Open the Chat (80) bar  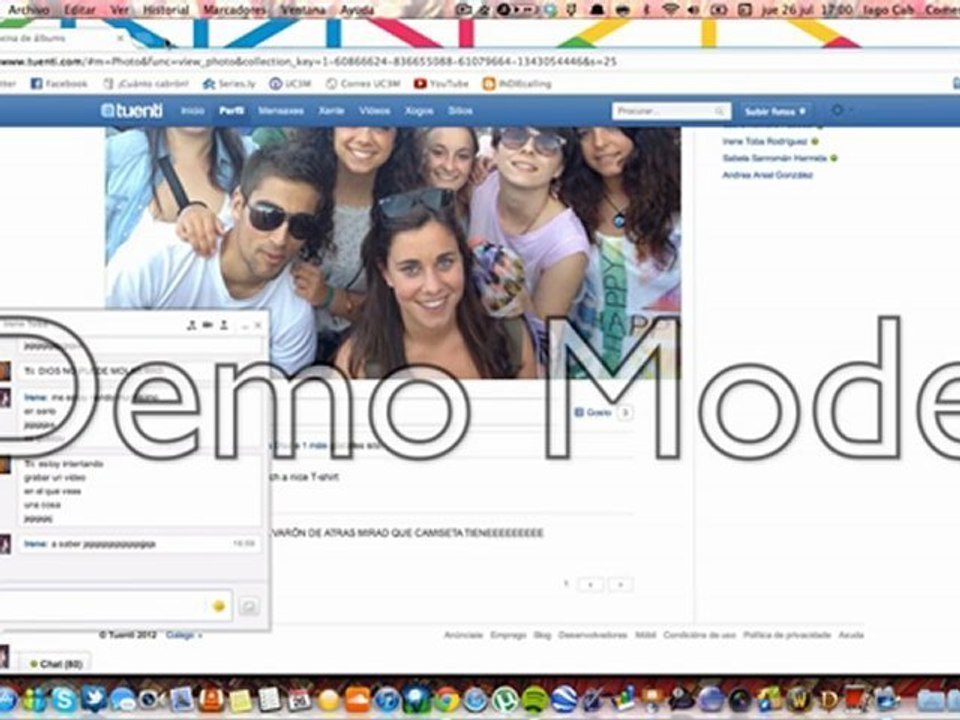click(56, 664)
